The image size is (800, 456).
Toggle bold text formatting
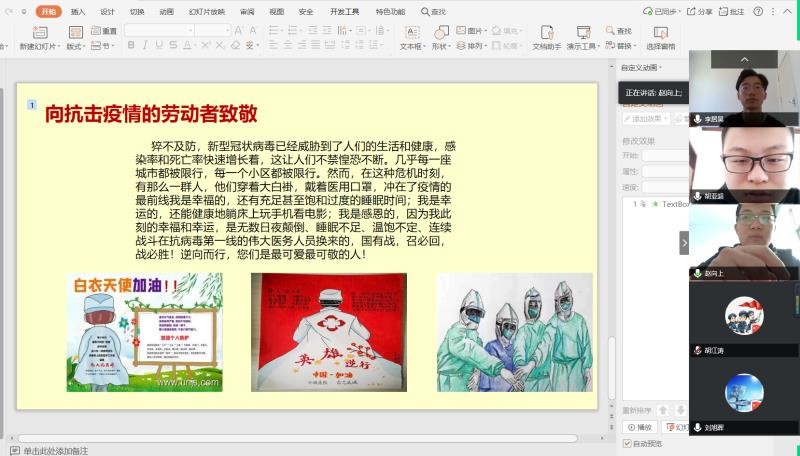click(131, 46)
